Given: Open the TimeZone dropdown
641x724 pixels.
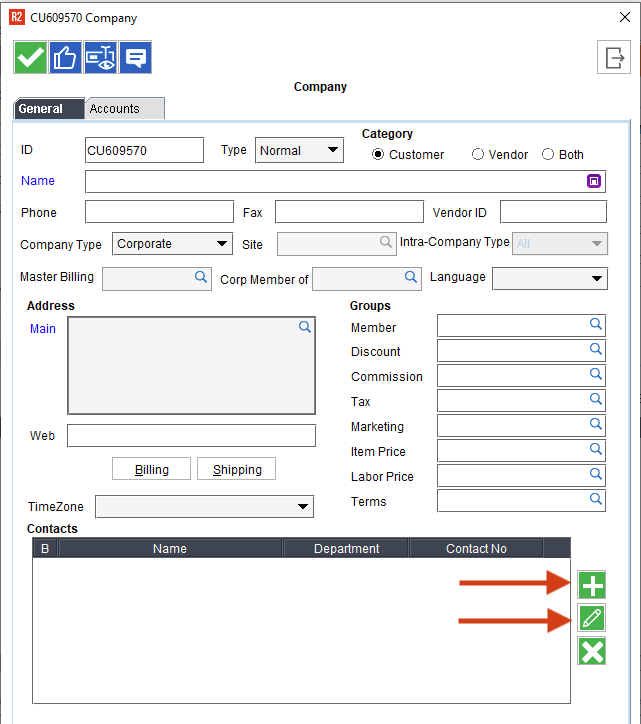Looking at the screenshot, I should [204, 507].
